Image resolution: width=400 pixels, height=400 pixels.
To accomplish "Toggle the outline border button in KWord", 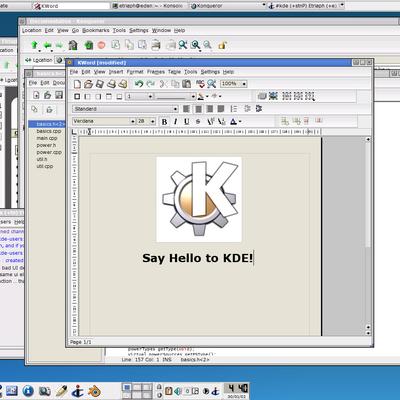I will pyautogui.click(x=77, y=96).
